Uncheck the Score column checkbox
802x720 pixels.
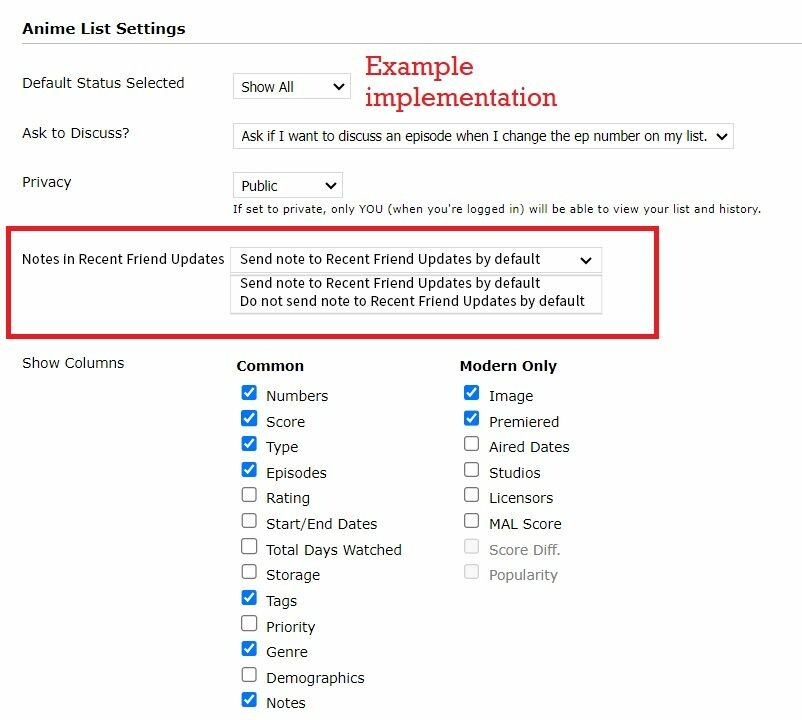click(249, 418)
